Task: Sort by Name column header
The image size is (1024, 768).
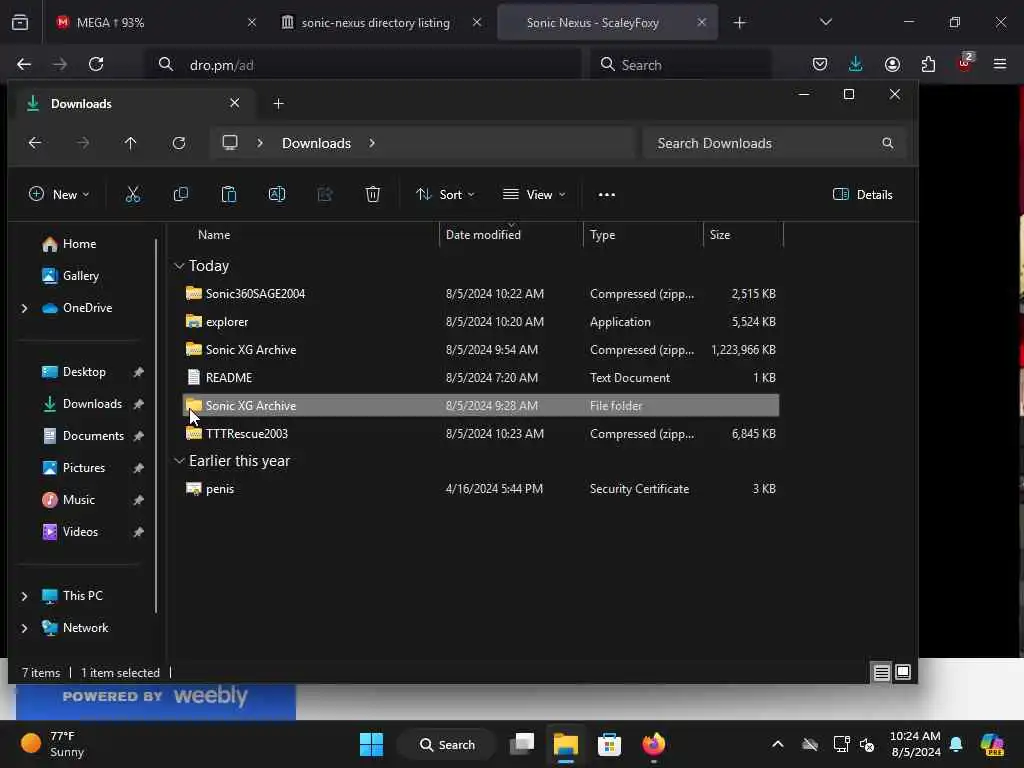Action: [x=214, y=235]
